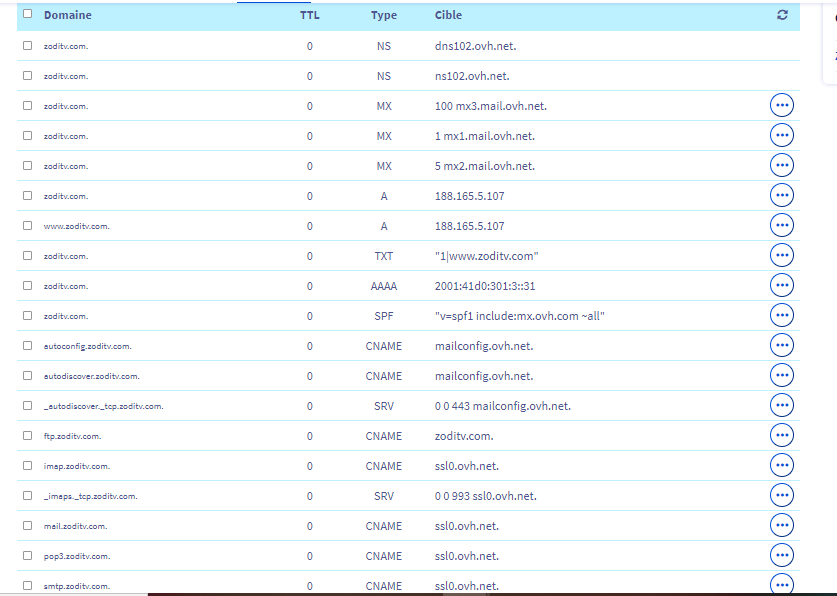Expand options for autodiscover.zoditv.com CNAME record
The image size is (837, 596).
pyautogui.click(x=782, y=376)
